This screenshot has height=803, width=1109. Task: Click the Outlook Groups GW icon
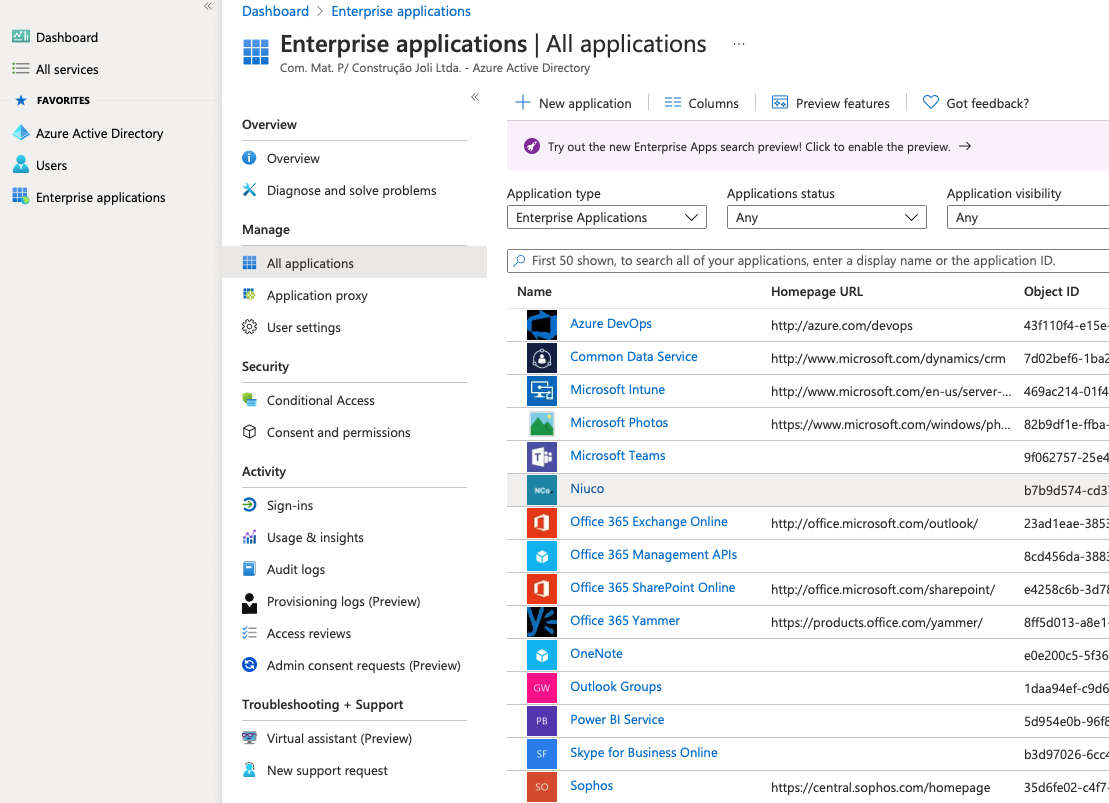pyautogui.click(x=542, y=688)
